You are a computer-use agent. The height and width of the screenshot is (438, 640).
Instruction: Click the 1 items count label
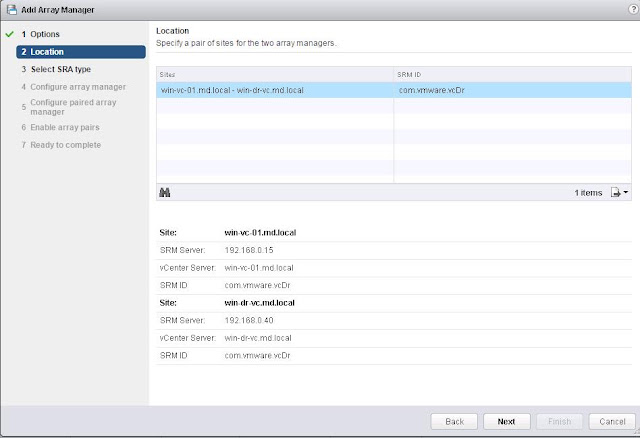click(x=588, y=193)
